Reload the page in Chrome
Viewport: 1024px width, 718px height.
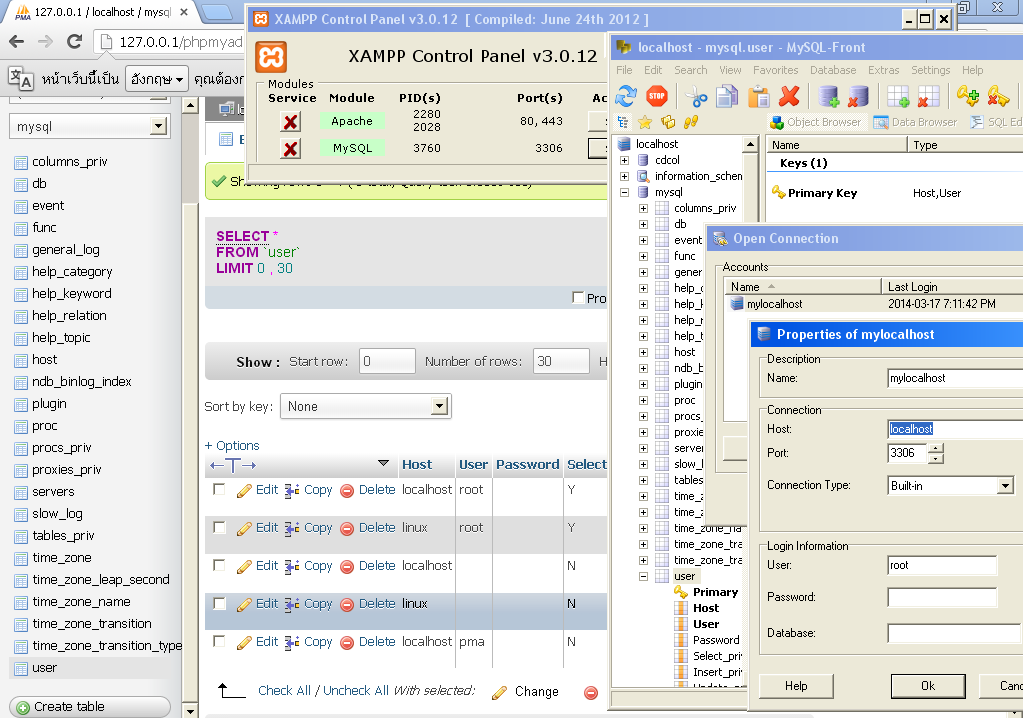pyautogui.click(x=74, y=41)
